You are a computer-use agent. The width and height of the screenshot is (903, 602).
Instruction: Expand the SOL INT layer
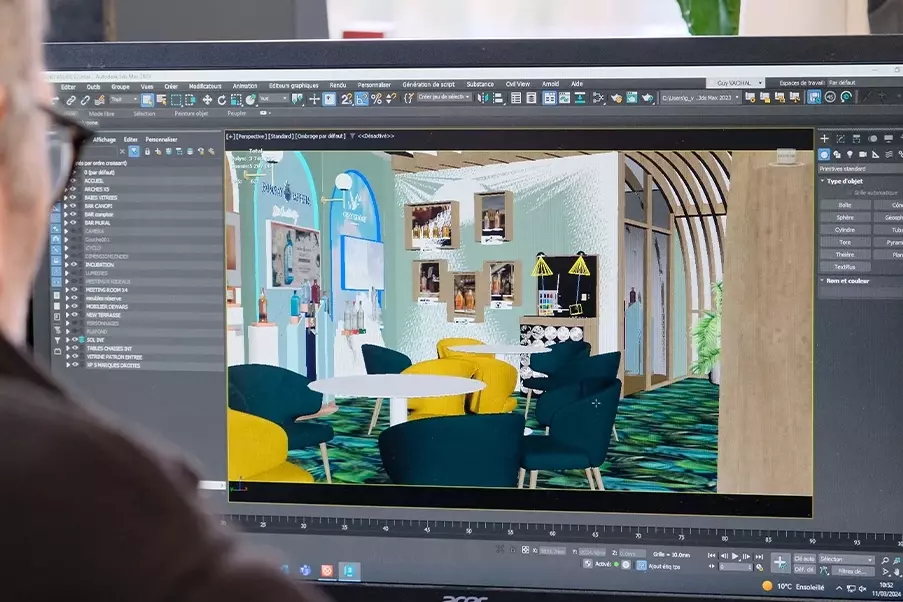(66, 340)
